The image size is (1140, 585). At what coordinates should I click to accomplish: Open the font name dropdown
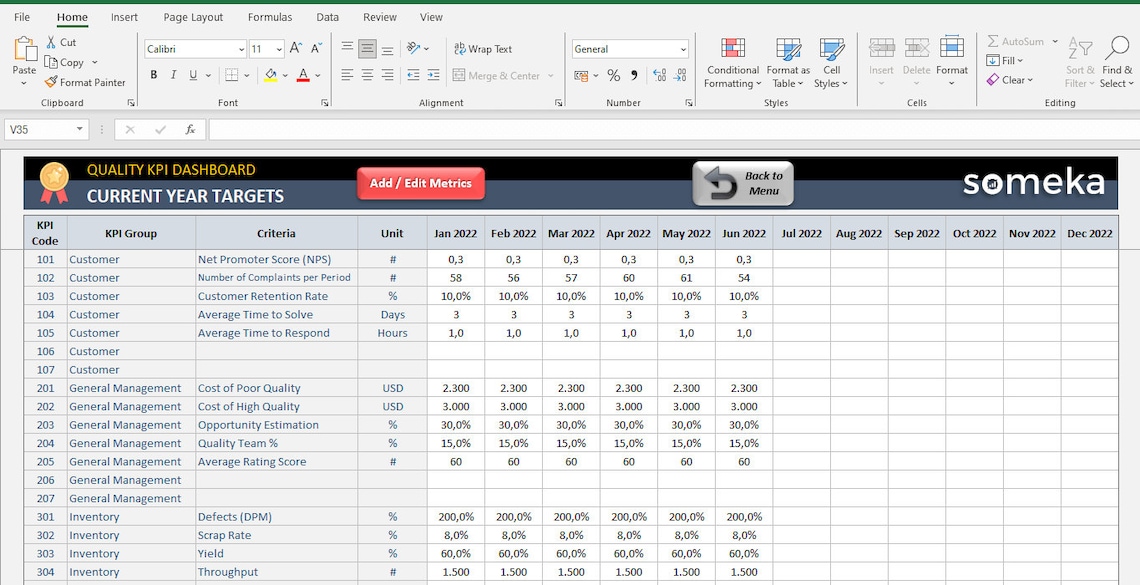[240, 48]
